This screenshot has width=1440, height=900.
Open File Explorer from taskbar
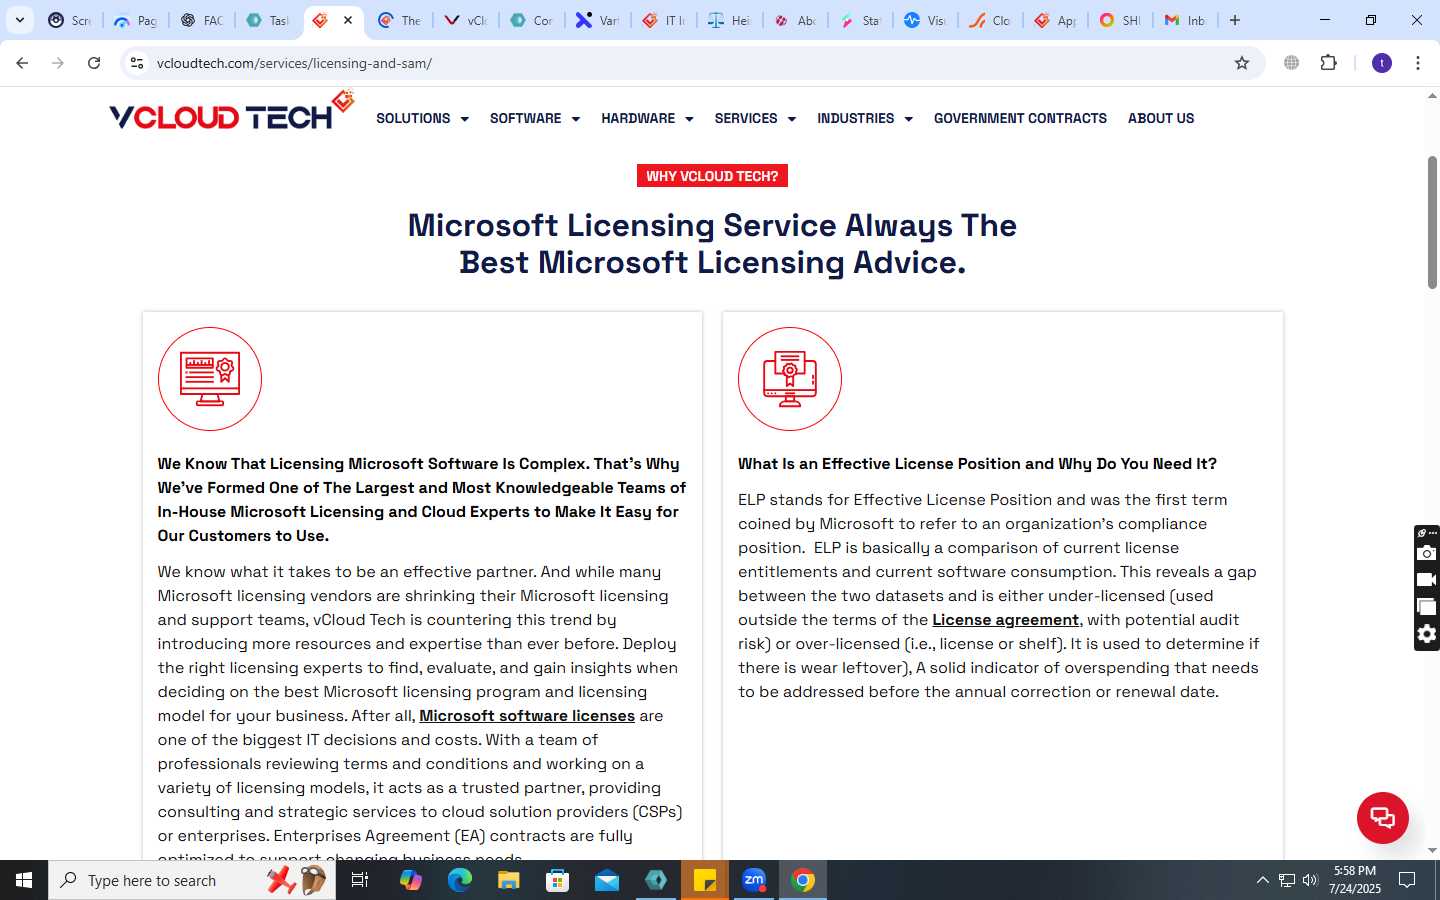click(508, 880)
